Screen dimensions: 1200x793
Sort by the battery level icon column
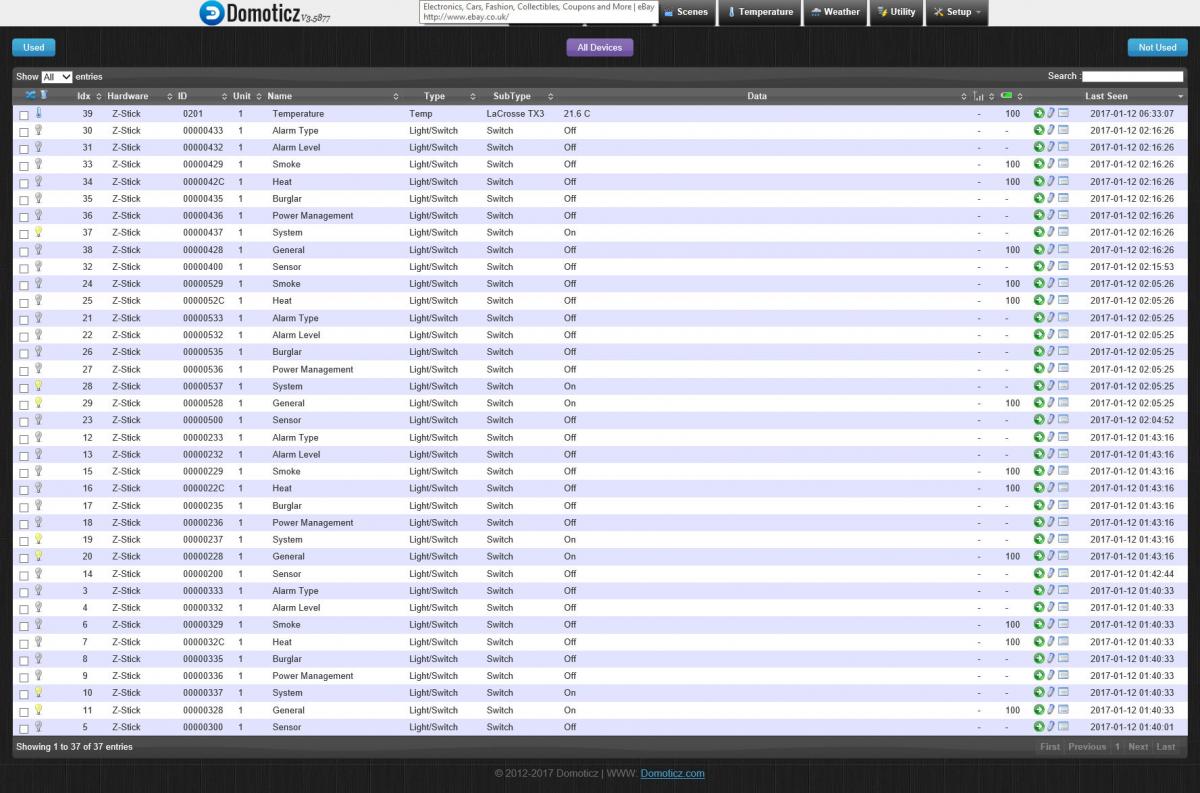(x=1006, y=96)
